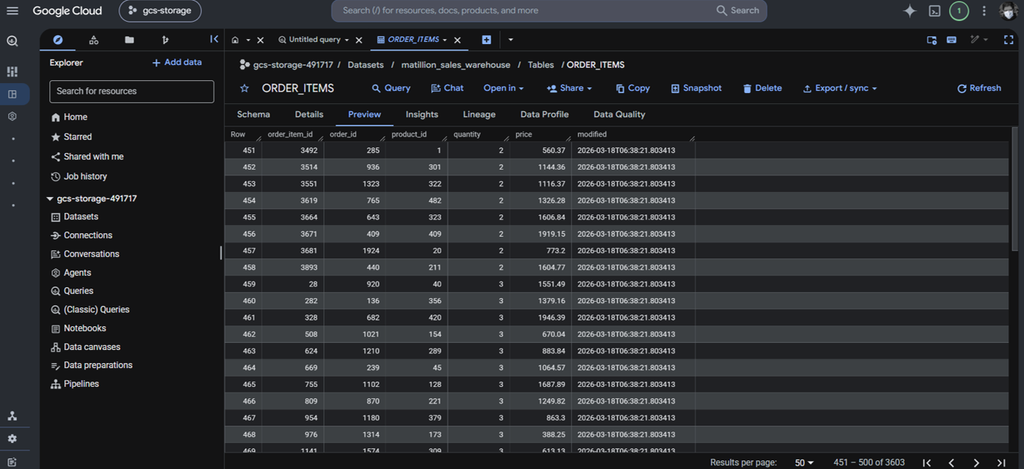Go to the previous results page
This screenshot has width=1024, height=469.
pyautogui.click(x=952, y=462)
